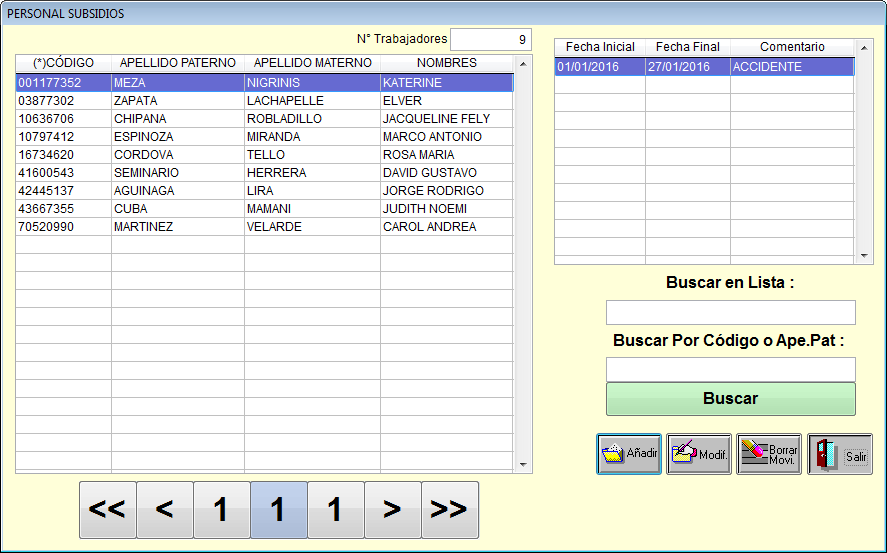Click inside the Buscar en Lista field
887x553 pixels.
pyautogui.click(x=730, y=312)
